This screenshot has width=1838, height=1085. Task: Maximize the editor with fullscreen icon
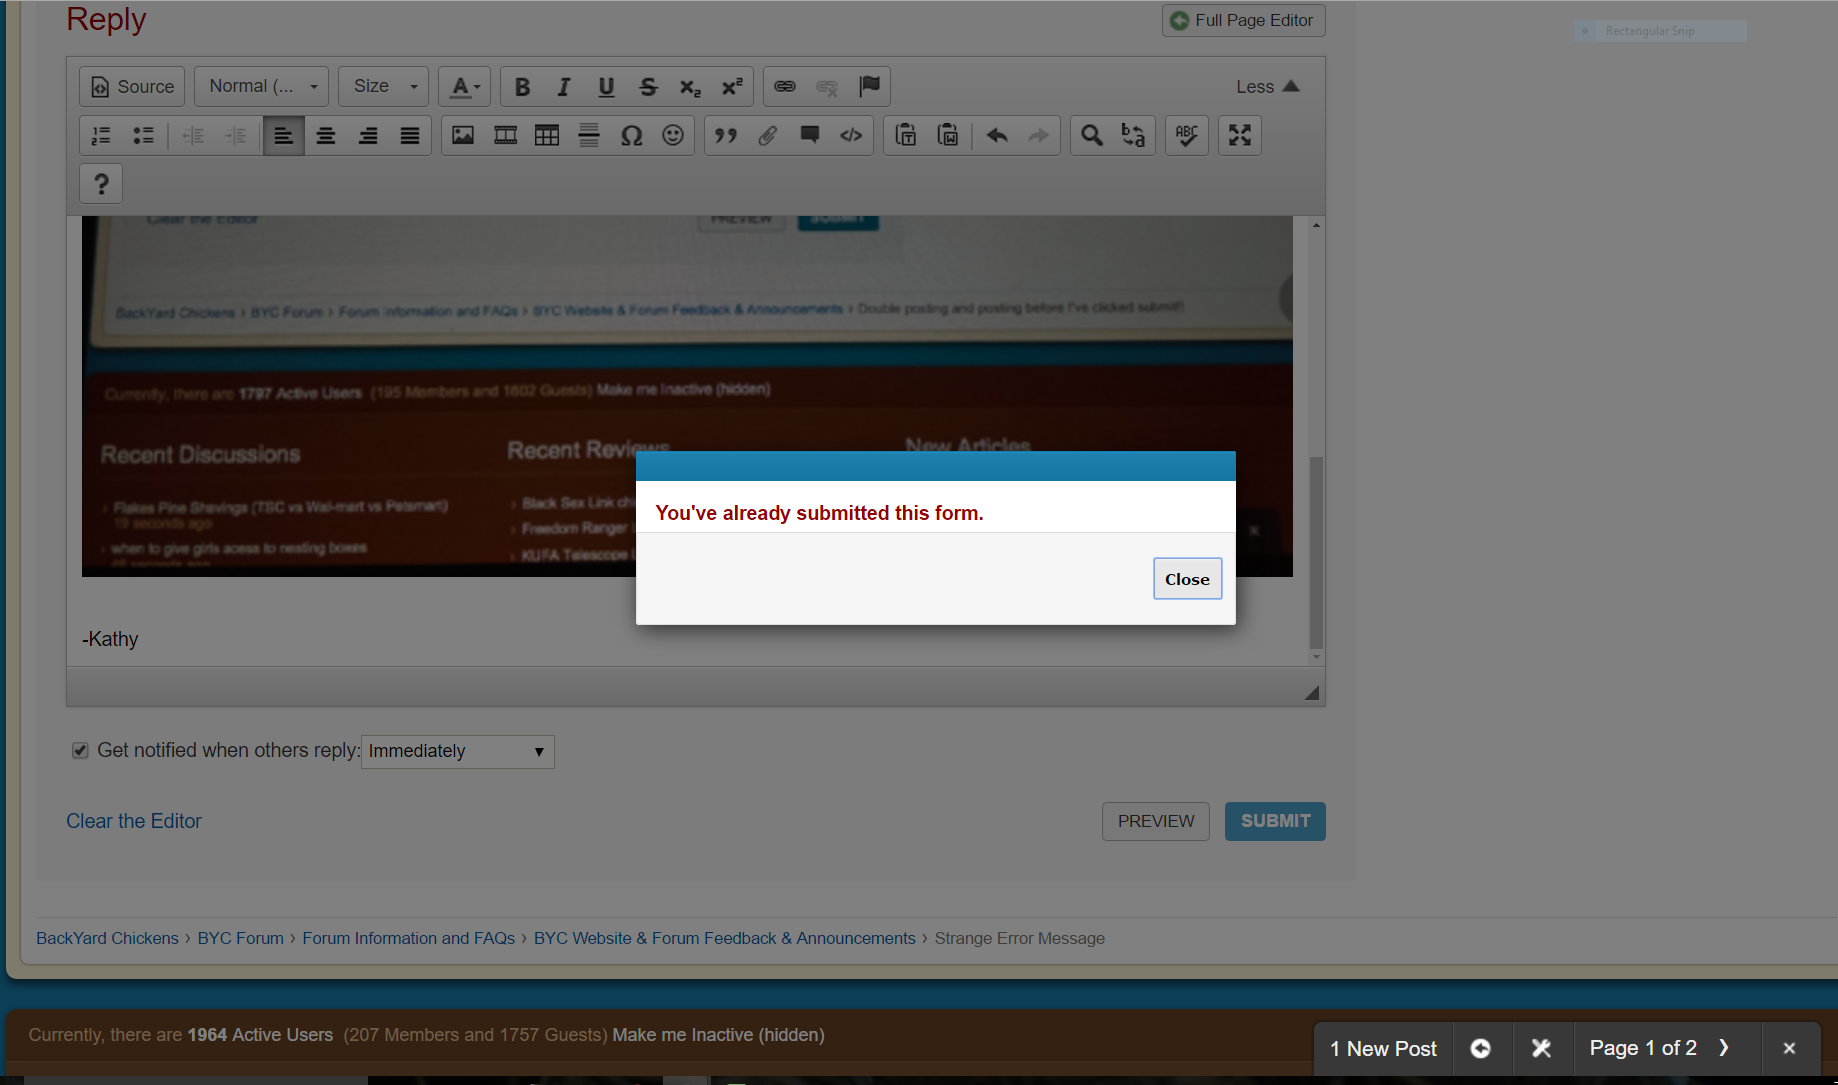click(x=1240, y=135)
